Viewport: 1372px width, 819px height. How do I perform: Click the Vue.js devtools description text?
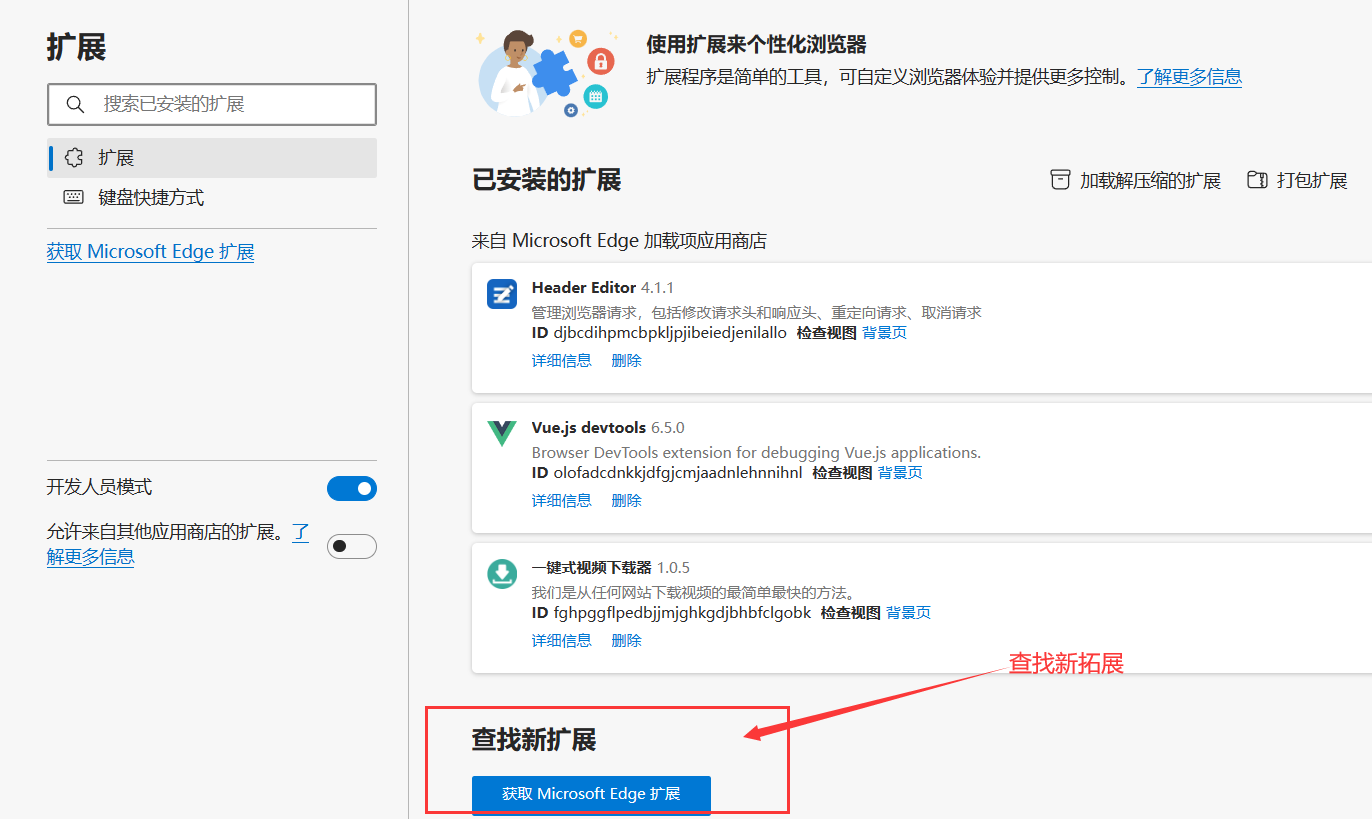pos(756,453)
